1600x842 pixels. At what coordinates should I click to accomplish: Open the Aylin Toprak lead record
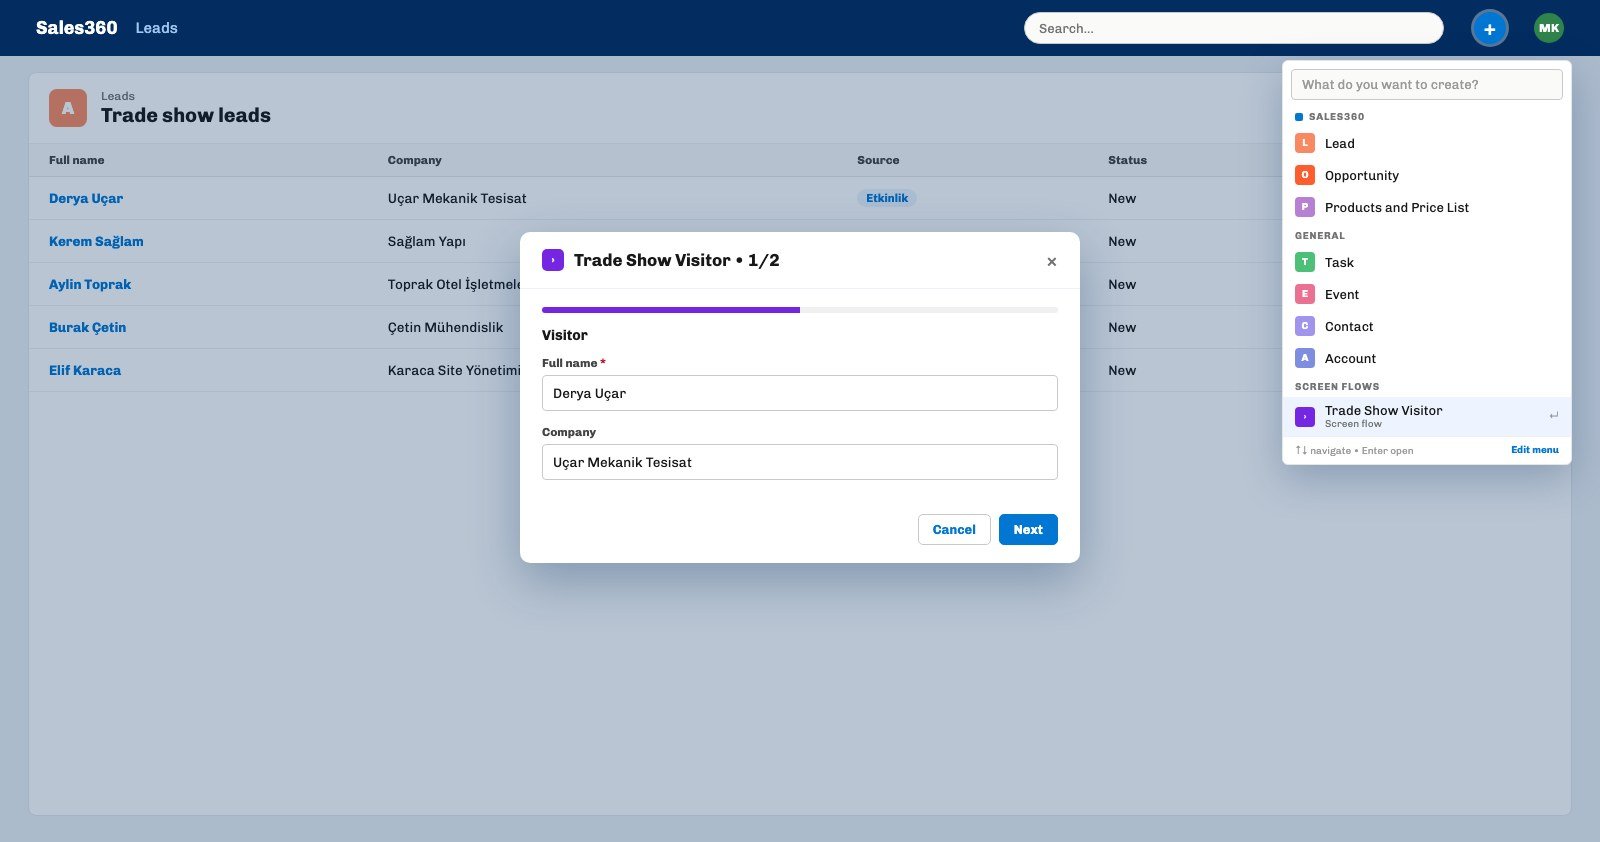(x=90, y=284)
